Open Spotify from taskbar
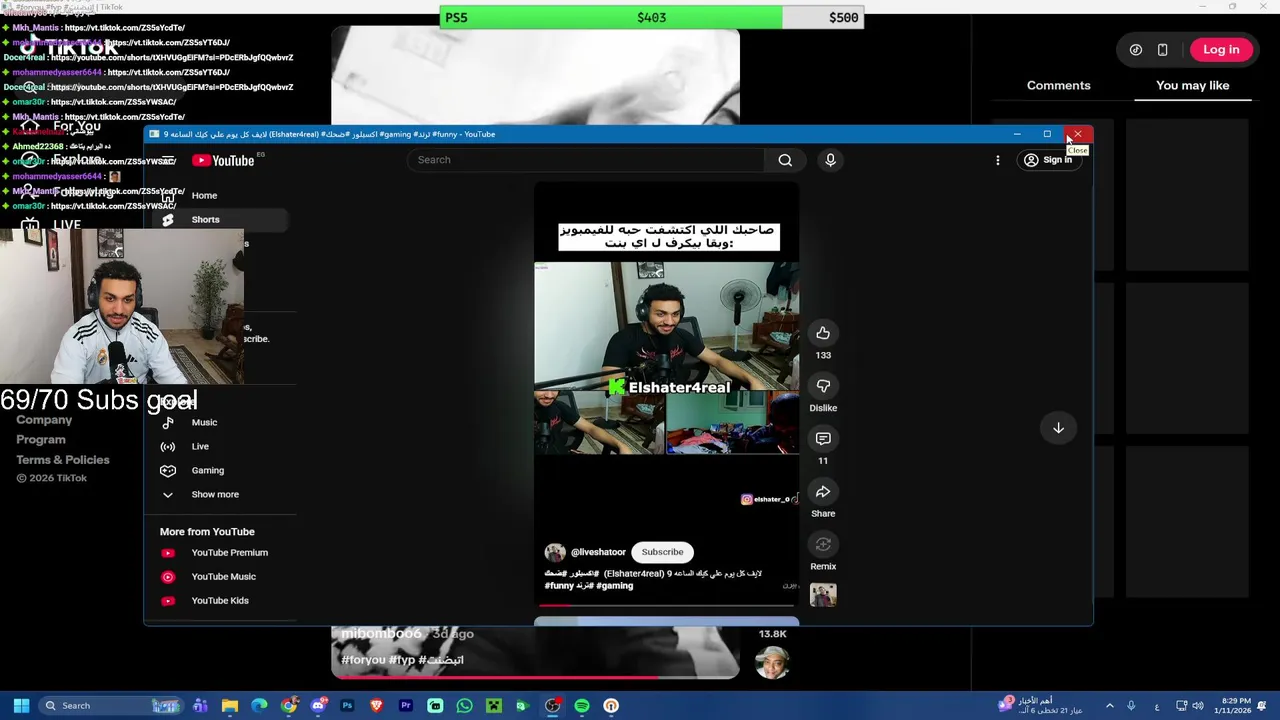1280x720 pixels. coord(582,706)
